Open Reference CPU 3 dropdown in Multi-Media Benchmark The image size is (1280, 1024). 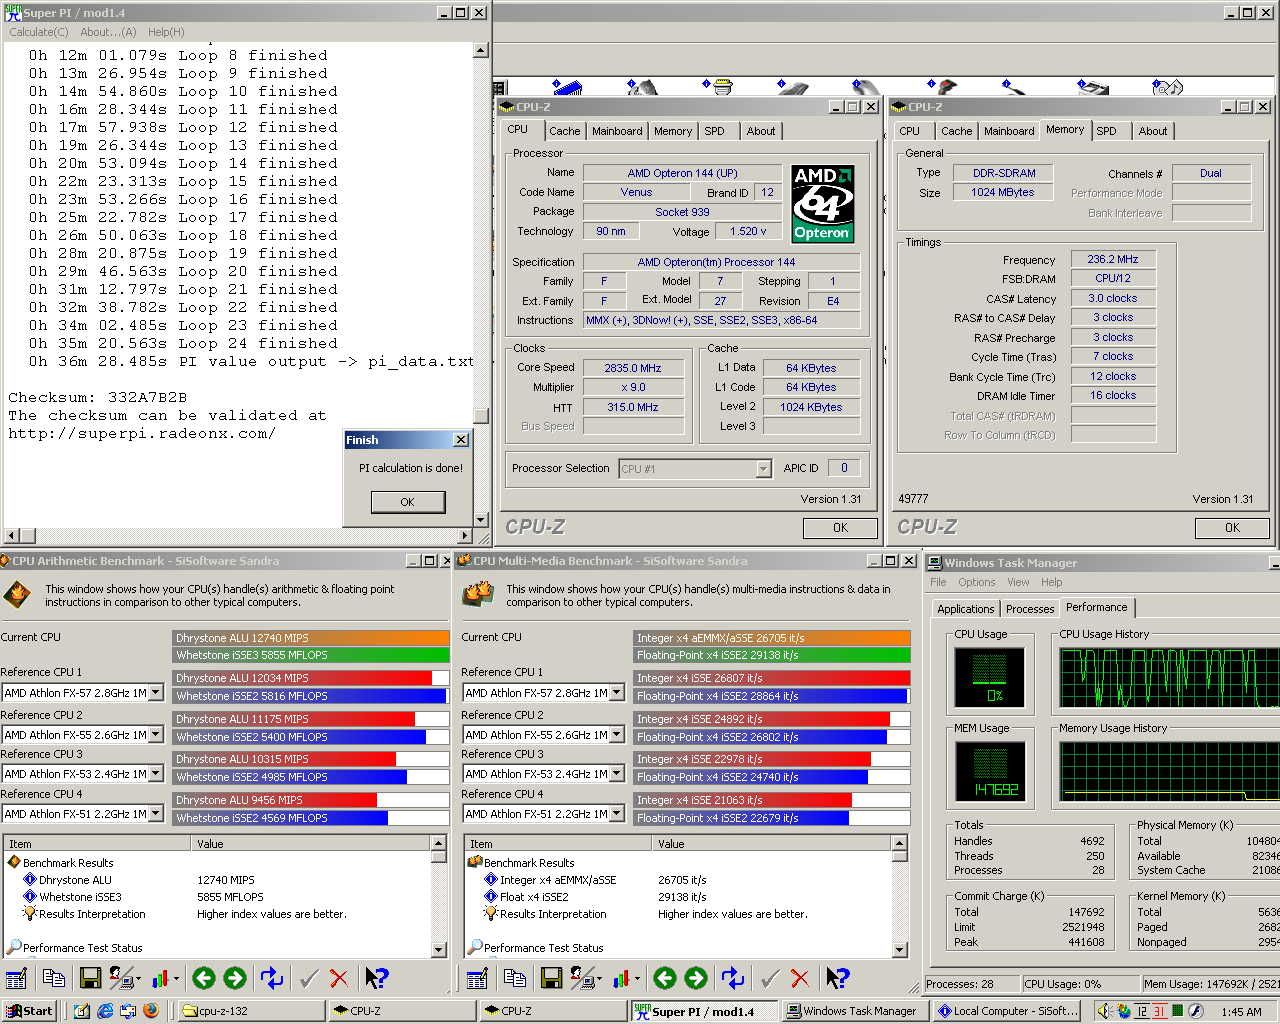pos(616,774)
